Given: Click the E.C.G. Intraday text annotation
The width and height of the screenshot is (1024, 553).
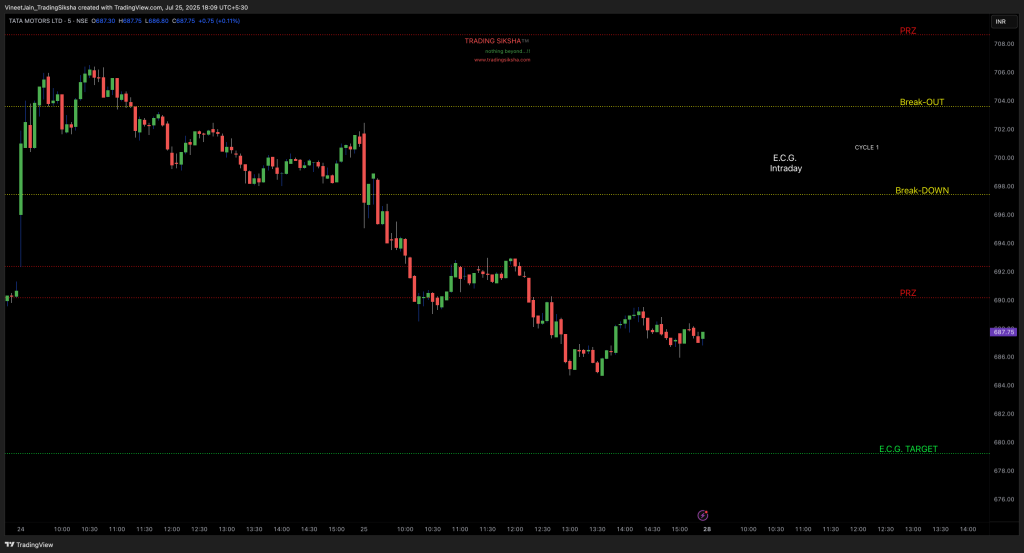Looking at the screenshot, I should (785, 163).
